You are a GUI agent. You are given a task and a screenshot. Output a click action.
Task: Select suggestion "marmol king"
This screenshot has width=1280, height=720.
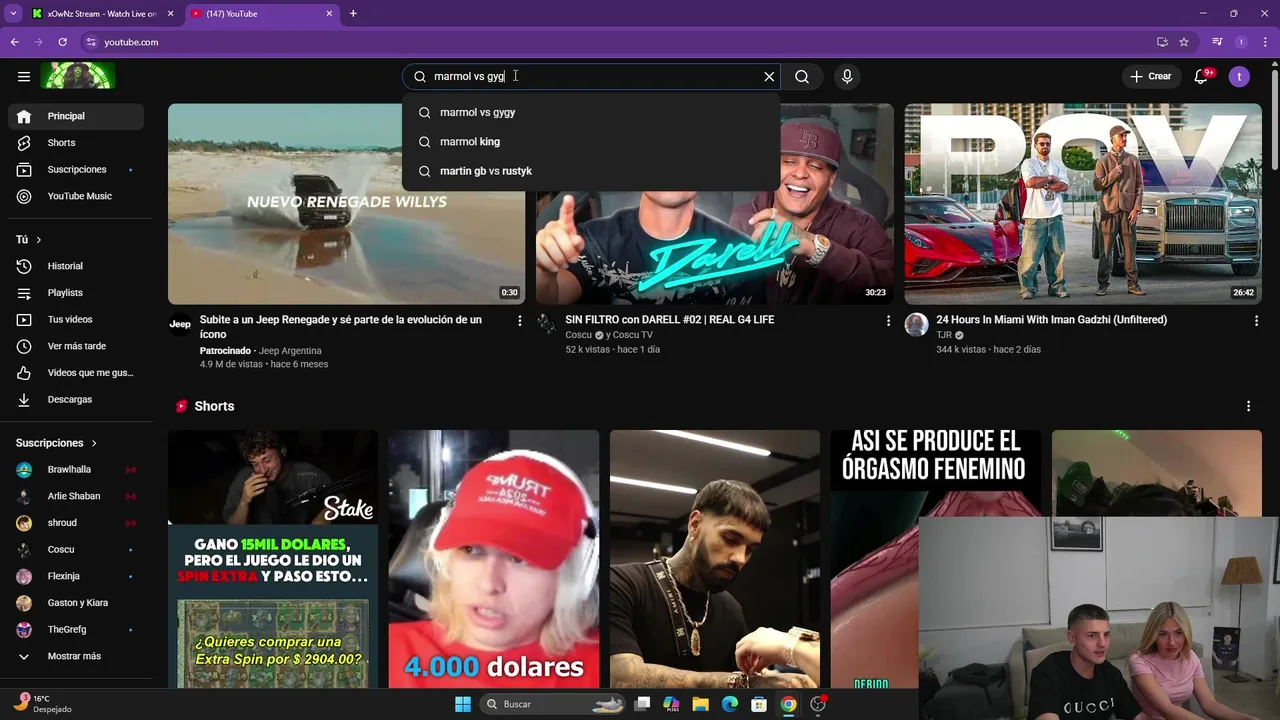click(x=591, y=141)
